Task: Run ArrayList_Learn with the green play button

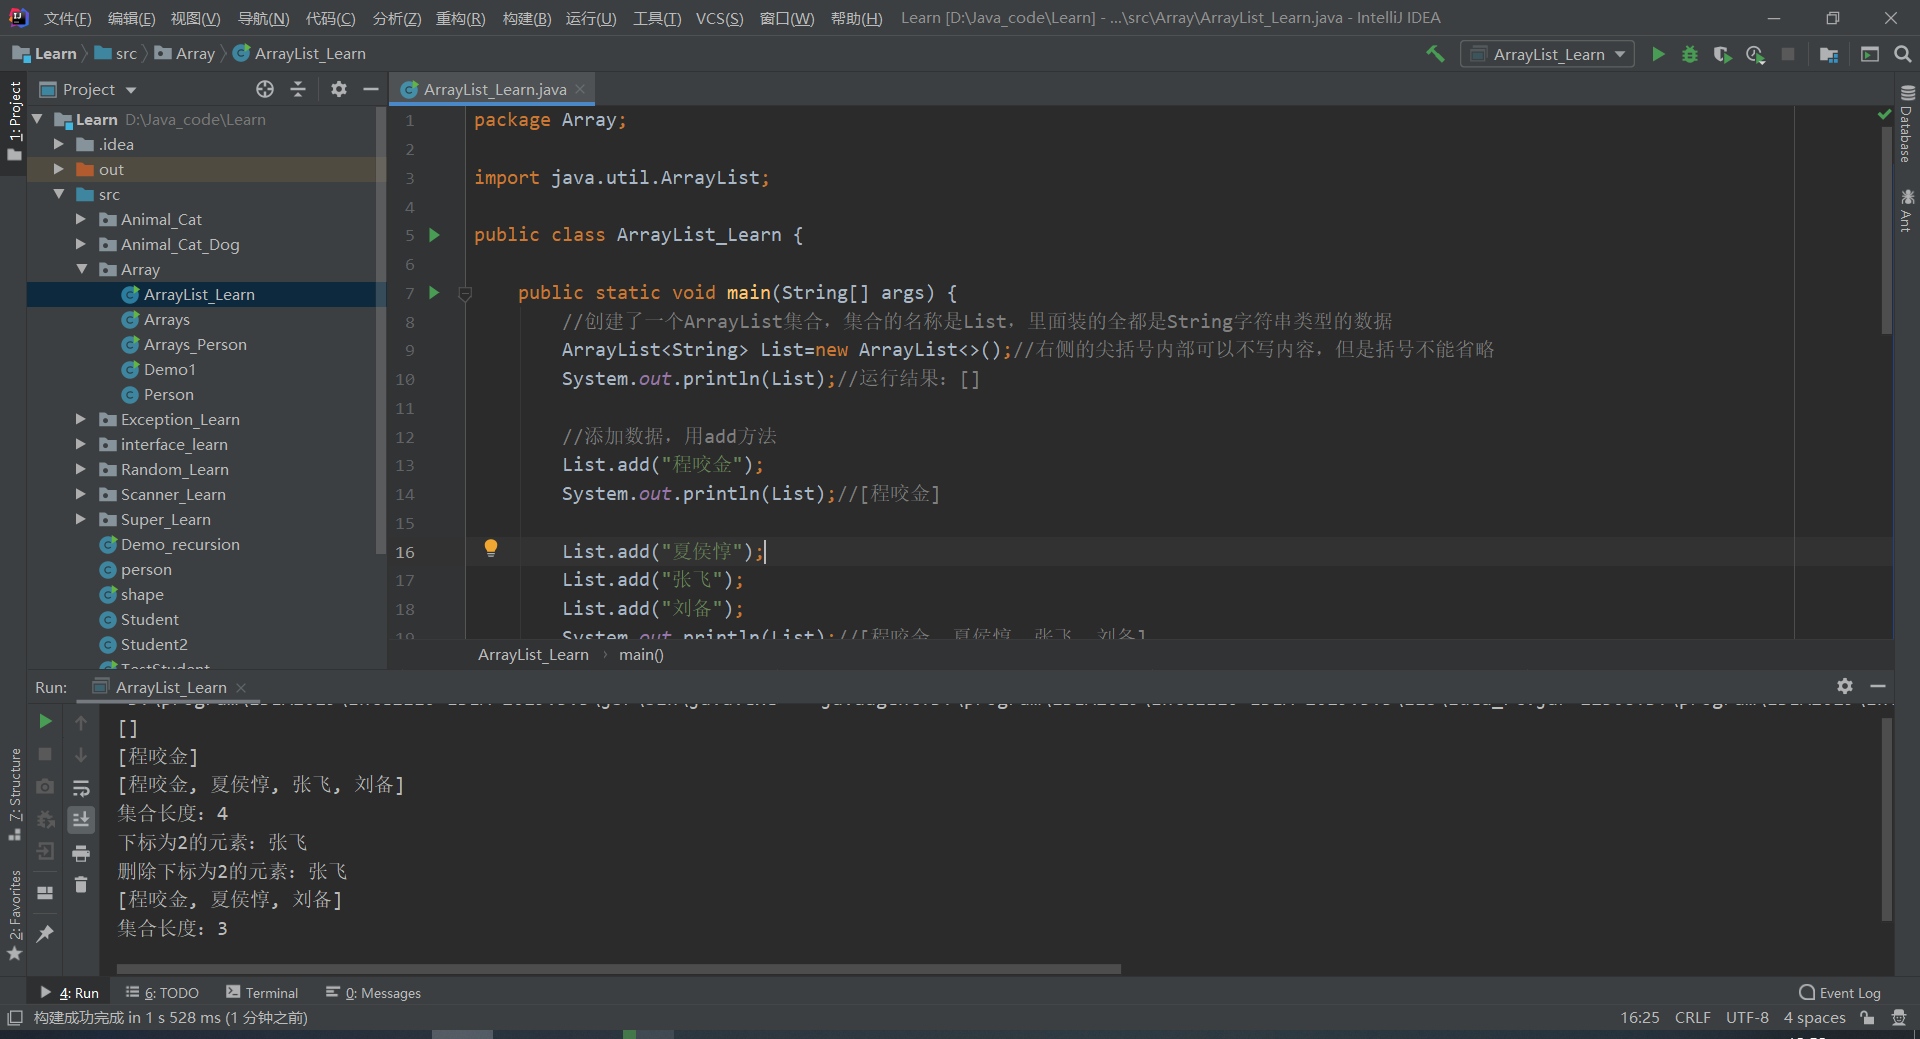Action: click(1658, 54)
